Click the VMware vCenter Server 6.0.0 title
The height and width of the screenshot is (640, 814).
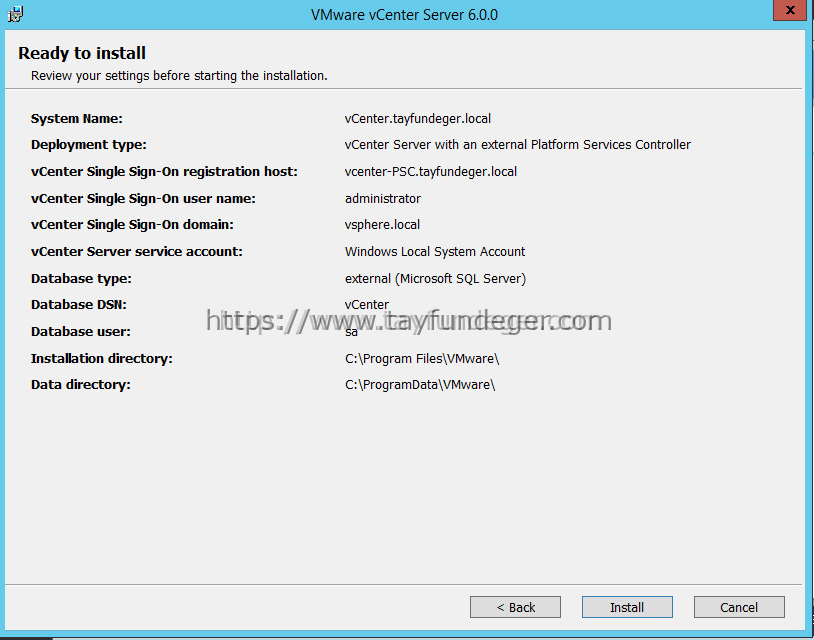(404, 15)
